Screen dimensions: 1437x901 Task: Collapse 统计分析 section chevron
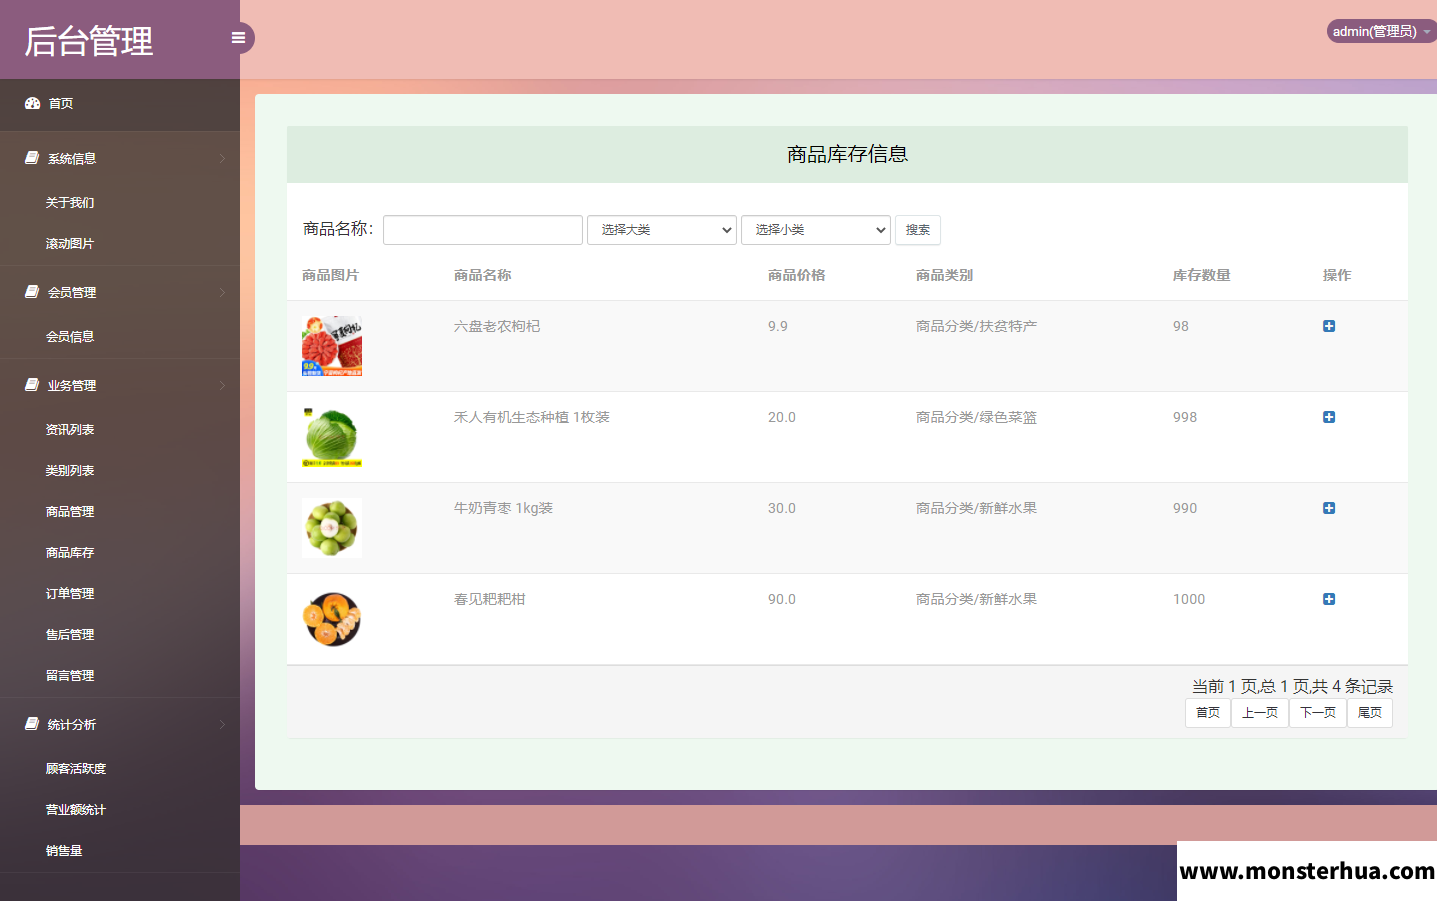point(222,724)
